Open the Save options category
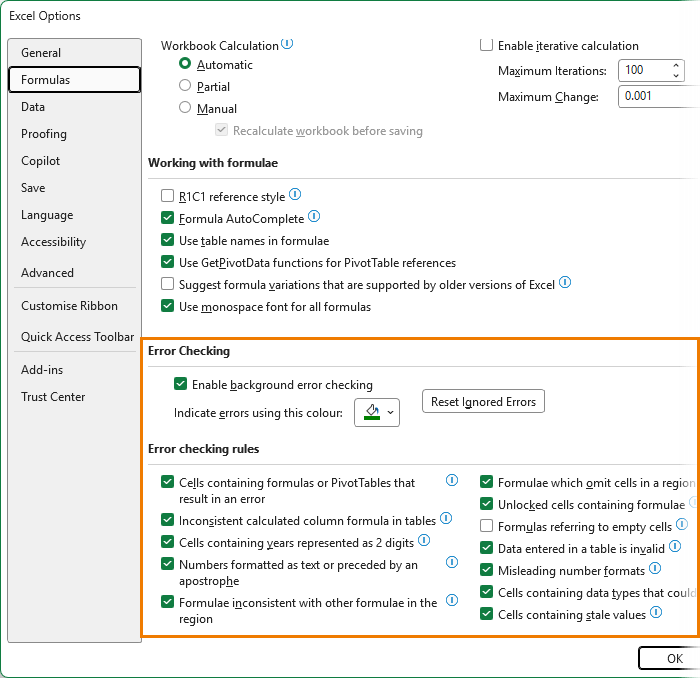Viewport: 700px width, 678px height. tap(75, 188)
